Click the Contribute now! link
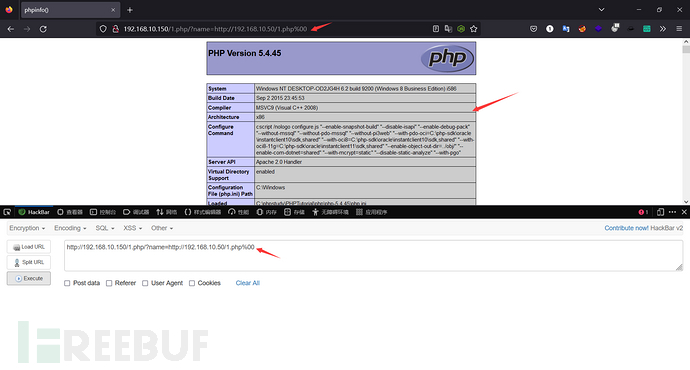The image size is (690, 370). coord(626,228)
